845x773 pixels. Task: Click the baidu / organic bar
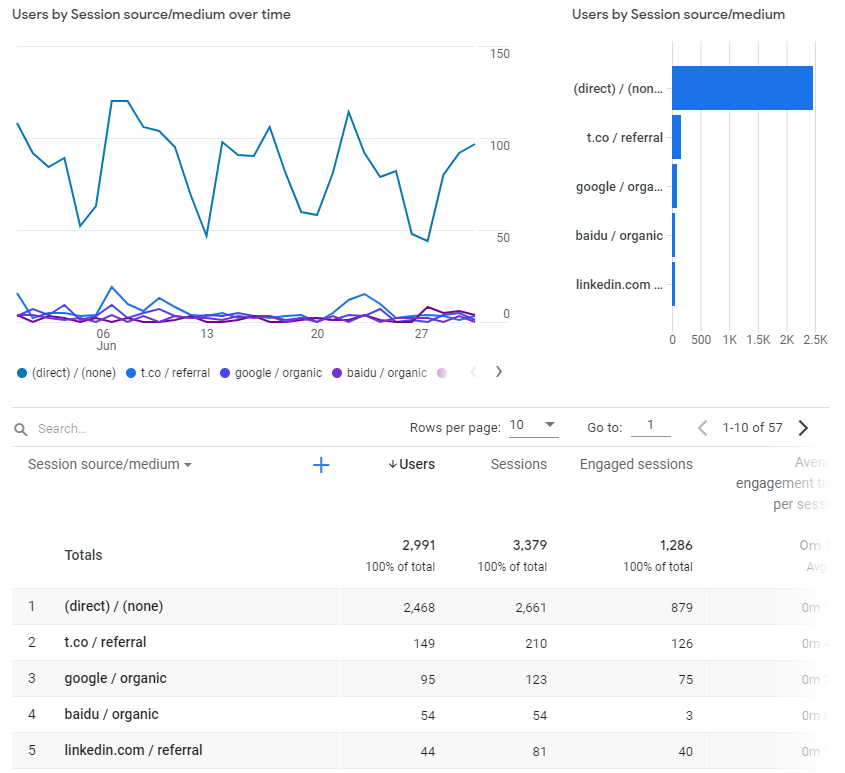point(673,235)
